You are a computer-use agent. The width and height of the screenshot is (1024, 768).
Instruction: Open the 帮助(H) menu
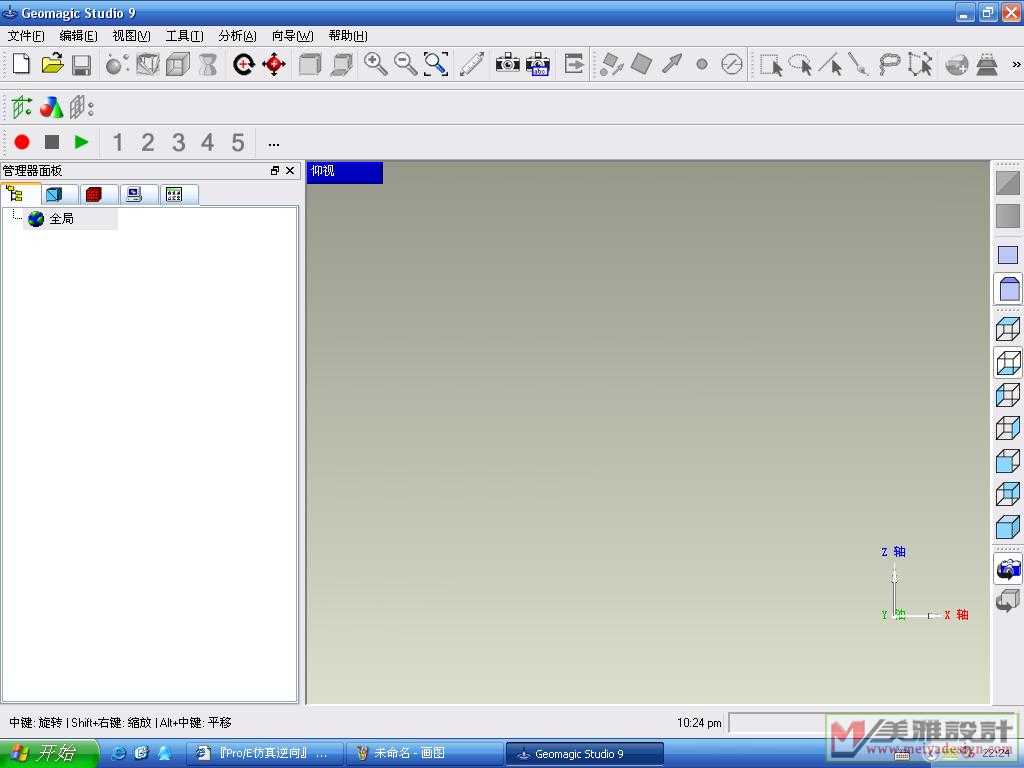tap(348, 36)
